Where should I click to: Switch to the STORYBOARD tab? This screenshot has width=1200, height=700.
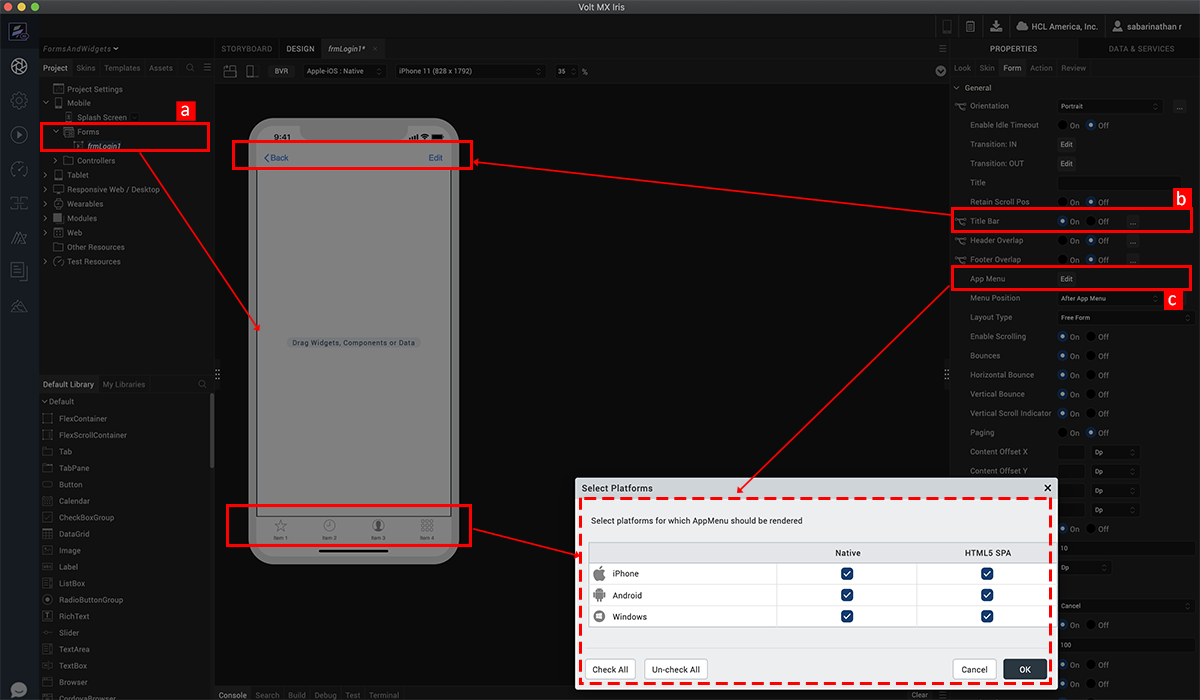246,47
